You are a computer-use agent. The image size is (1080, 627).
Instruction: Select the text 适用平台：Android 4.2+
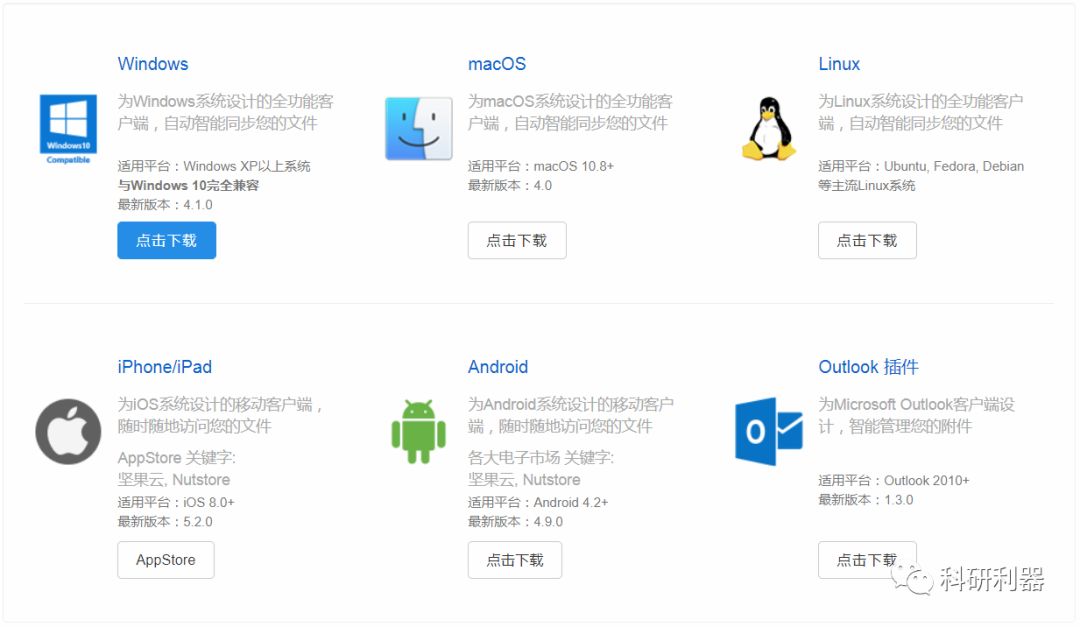538,502
